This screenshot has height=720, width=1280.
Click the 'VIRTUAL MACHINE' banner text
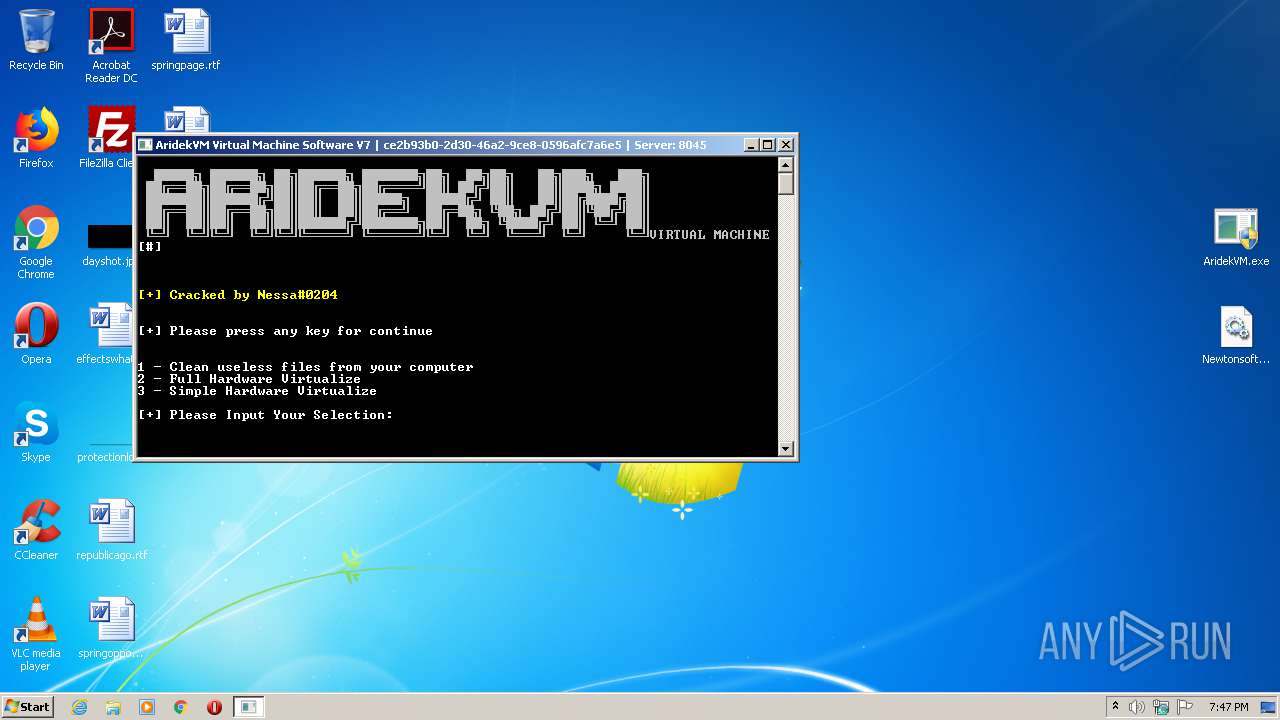(x=710, y=235)
